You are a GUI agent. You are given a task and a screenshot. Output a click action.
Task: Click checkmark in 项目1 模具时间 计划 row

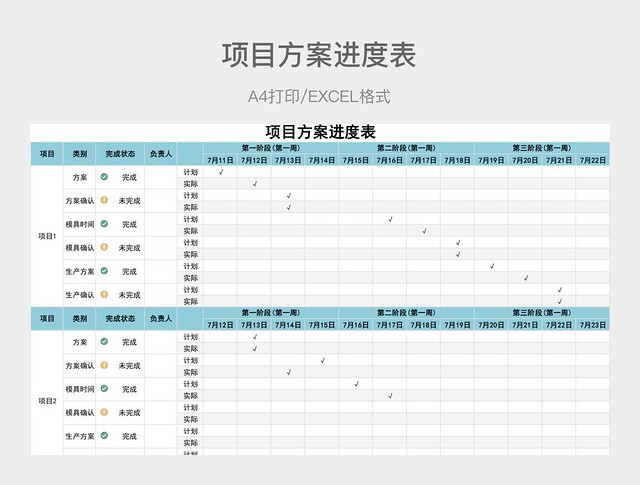click(390, 219)
